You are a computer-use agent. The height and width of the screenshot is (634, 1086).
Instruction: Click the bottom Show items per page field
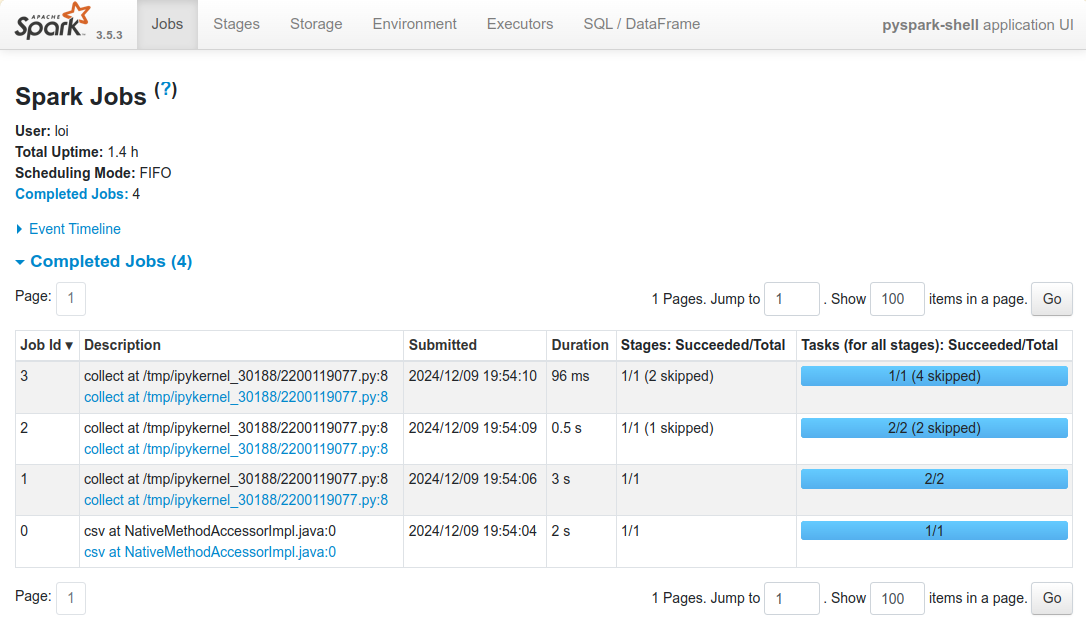point(896,598)
